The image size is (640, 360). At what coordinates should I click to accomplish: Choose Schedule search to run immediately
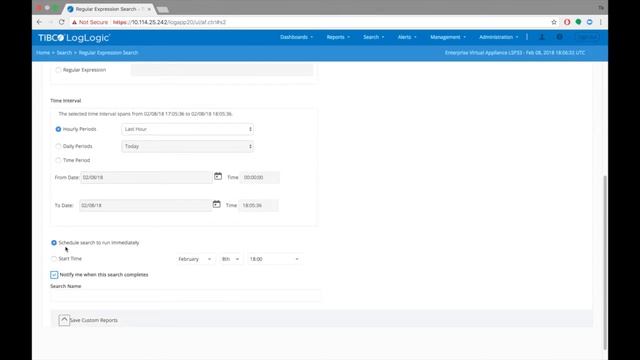coord(54,242)
